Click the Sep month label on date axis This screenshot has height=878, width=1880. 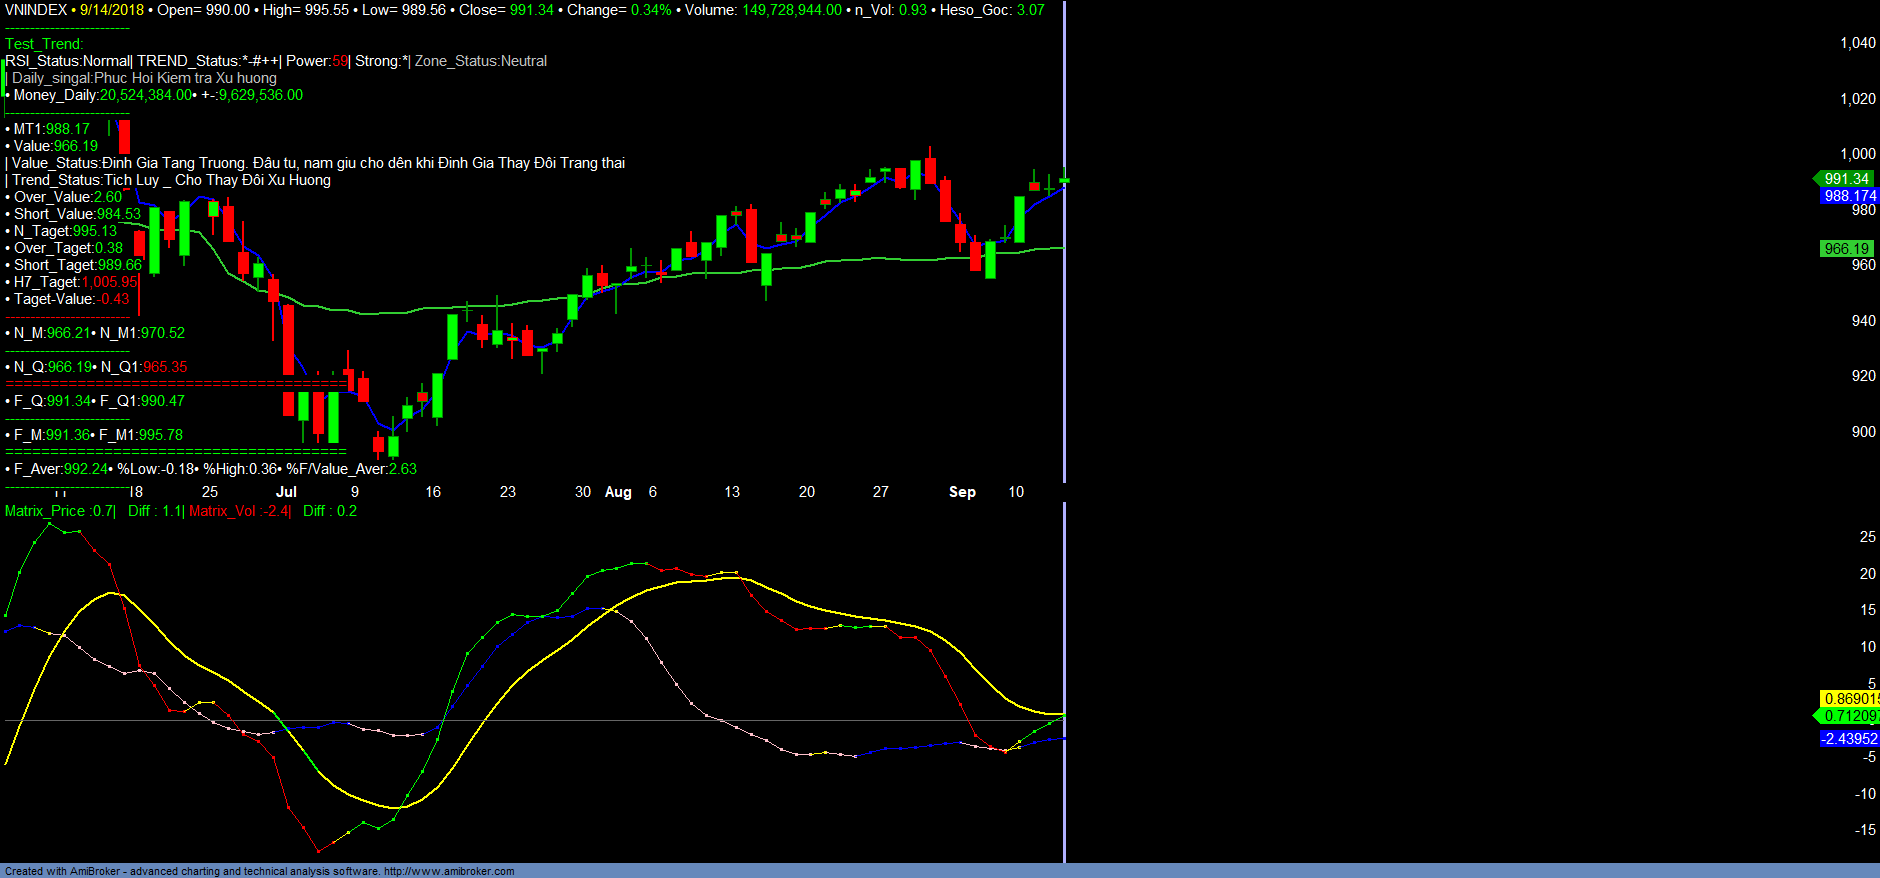pos(962,492)
